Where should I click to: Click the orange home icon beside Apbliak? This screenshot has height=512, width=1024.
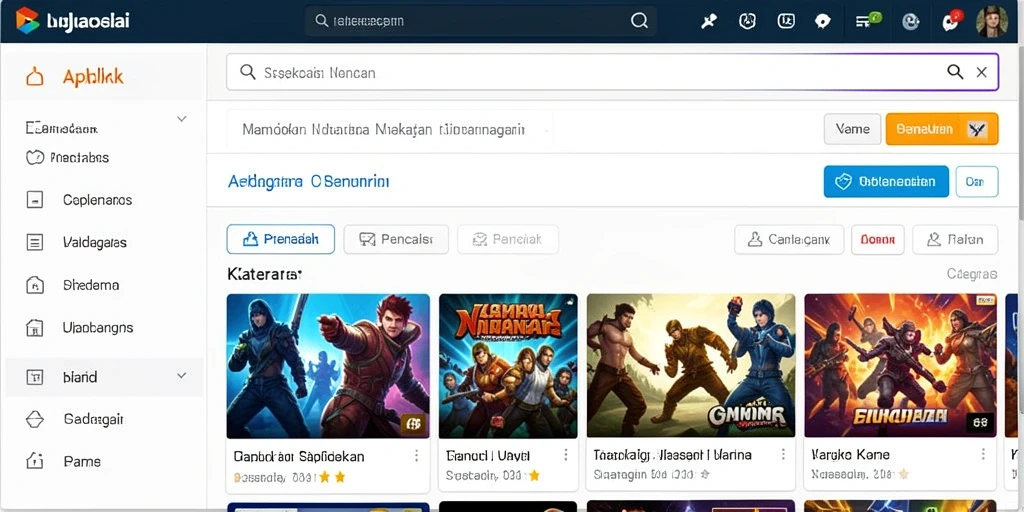pos(35,77)
